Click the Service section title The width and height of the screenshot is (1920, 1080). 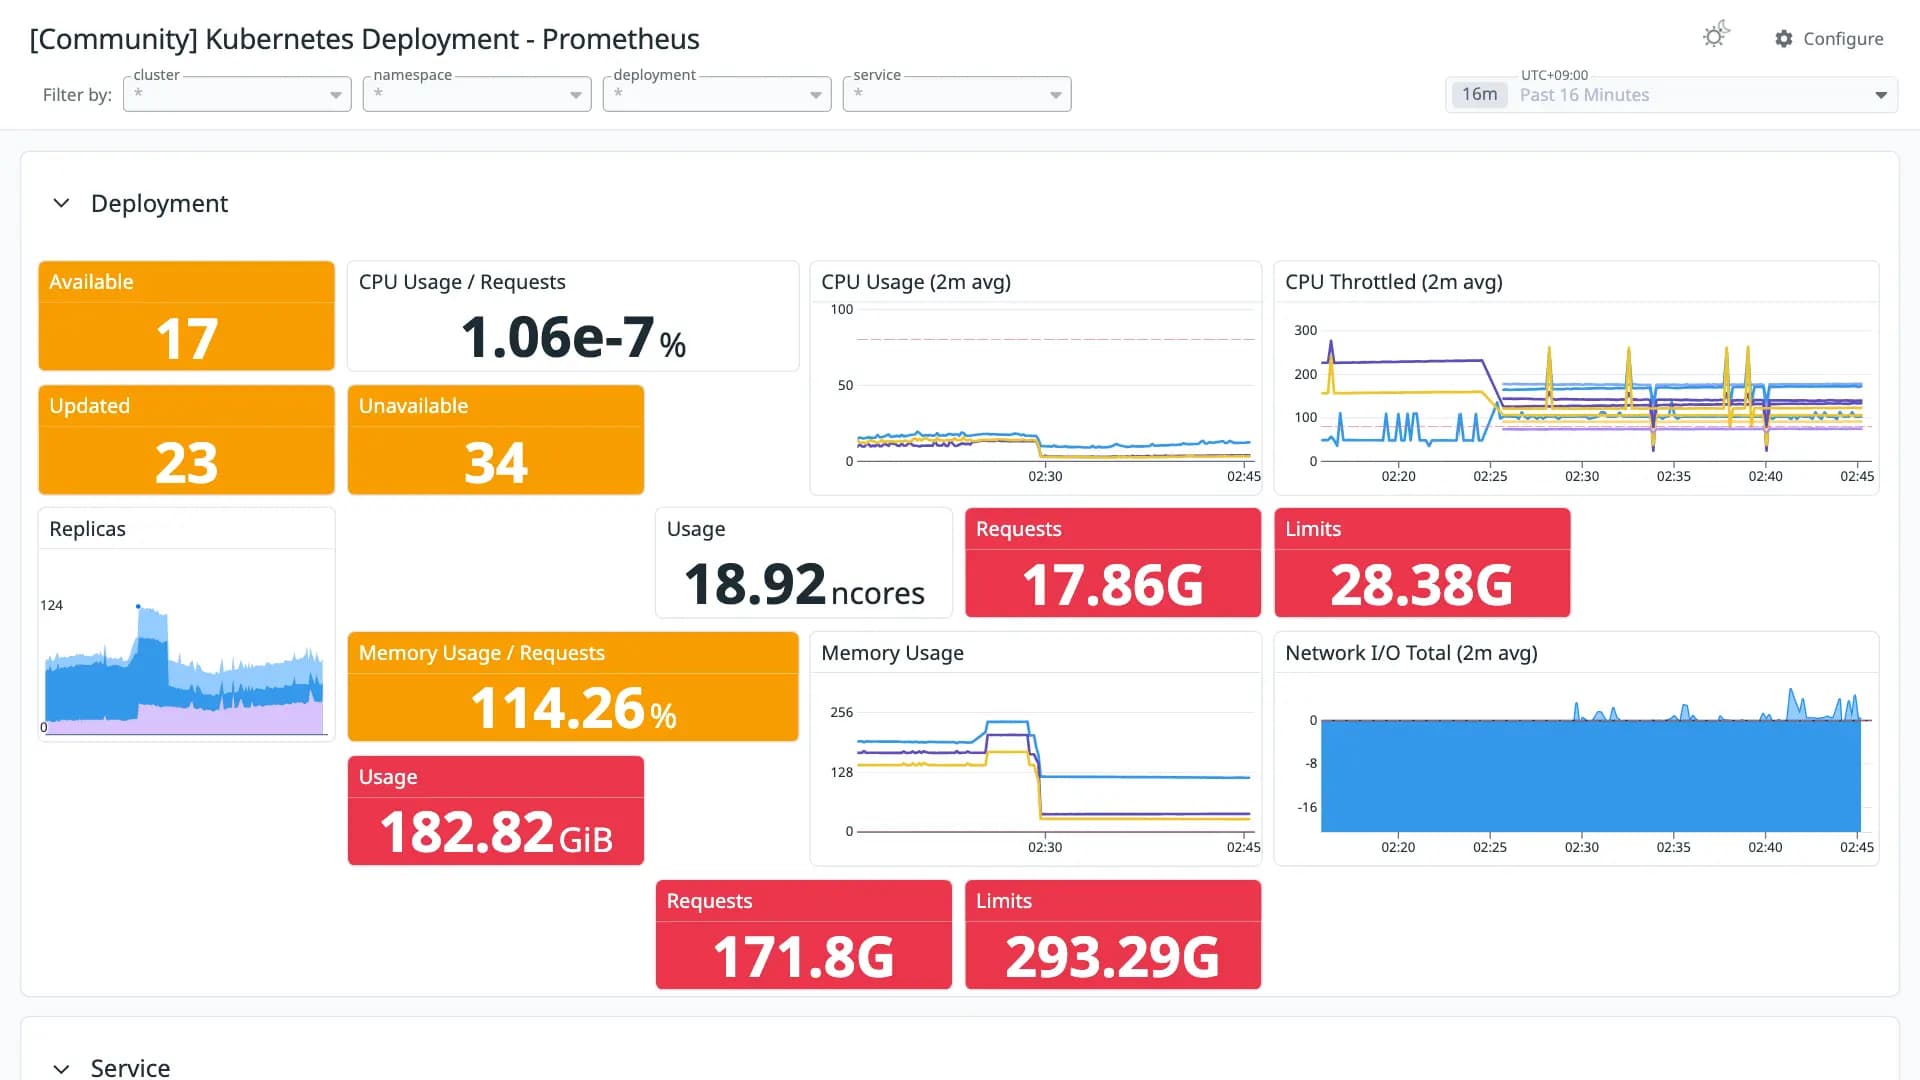(x=130, y=1067)
